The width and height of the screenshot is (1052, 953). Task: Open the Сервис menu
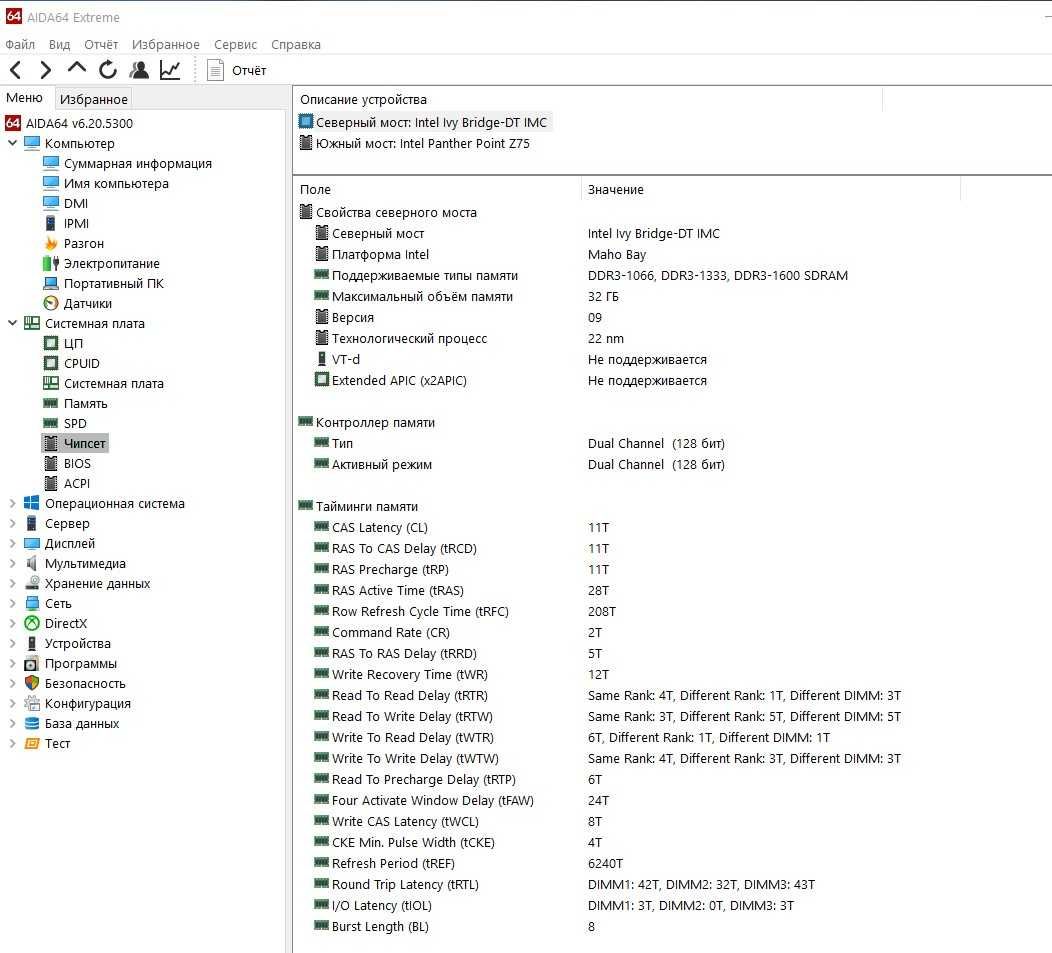235,44
